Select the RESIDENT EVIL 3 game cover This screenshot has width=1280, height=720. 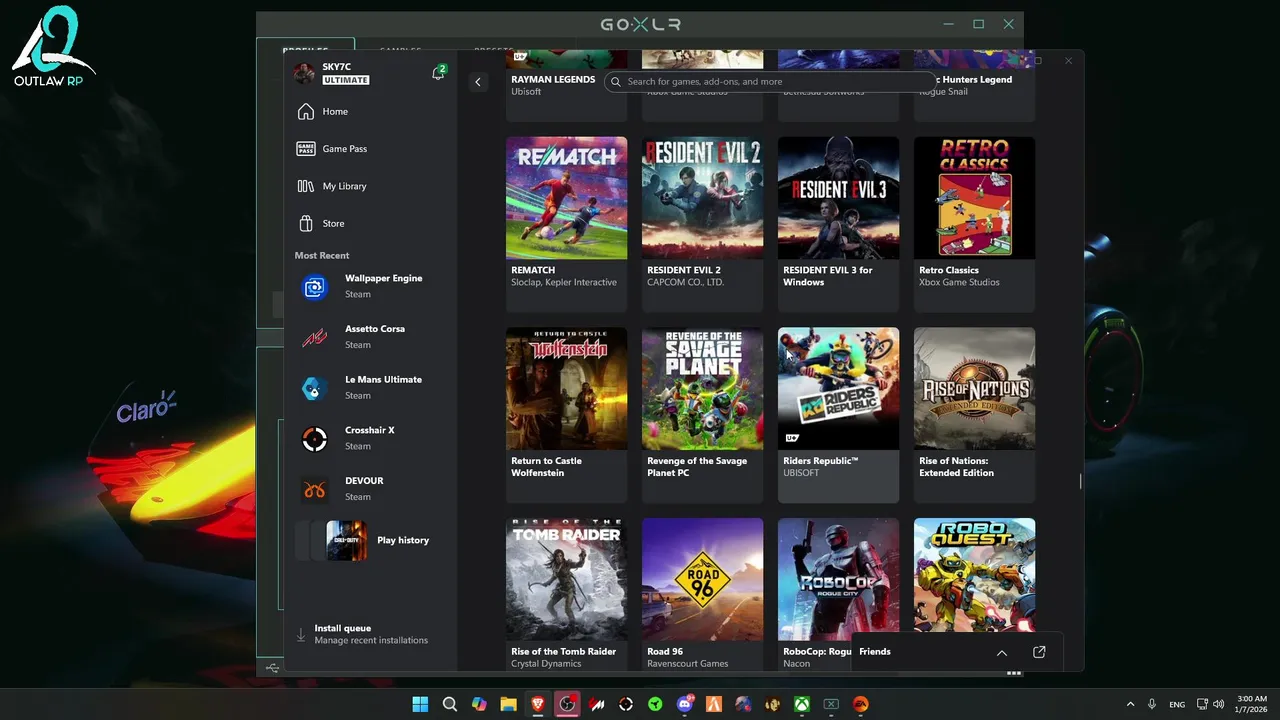point(839,198)
